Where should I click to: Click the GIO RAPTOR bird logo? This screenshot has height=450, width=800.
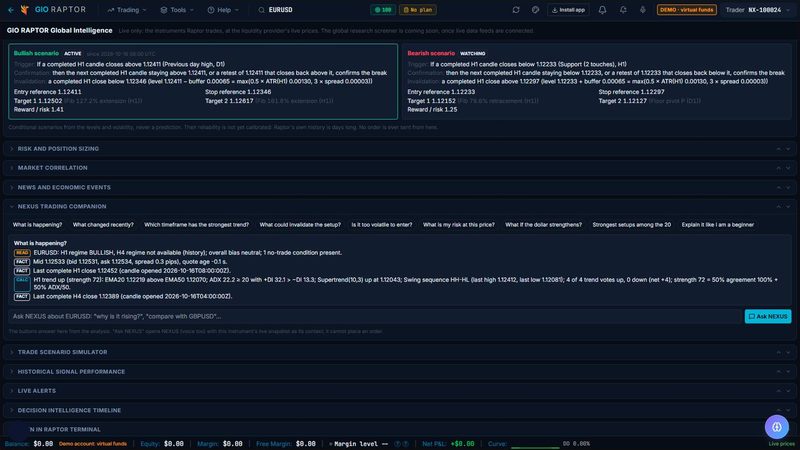(24, 10)
